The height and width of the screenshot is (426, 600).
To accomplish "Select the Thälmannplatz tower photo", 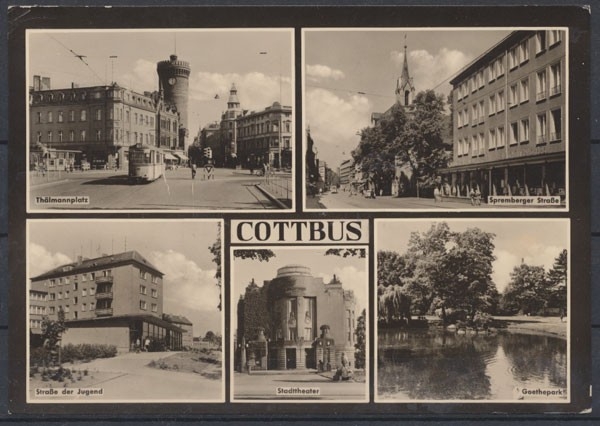I will coord(161,120).
